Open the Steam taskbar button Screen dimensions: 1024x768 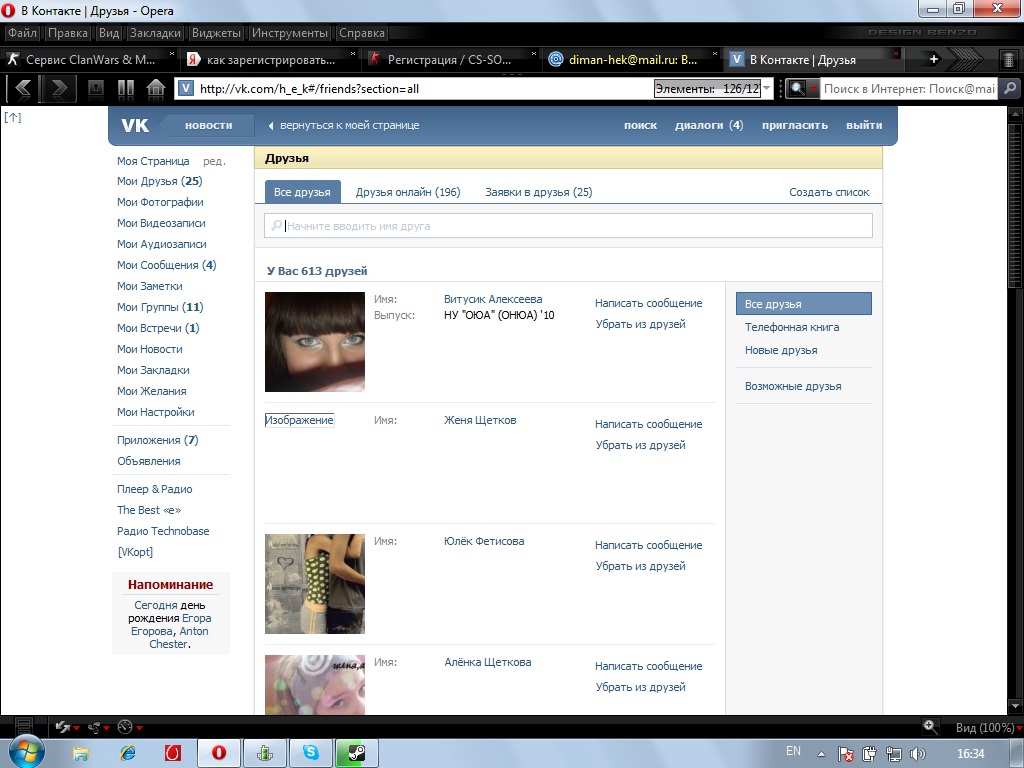coord(356,753)
